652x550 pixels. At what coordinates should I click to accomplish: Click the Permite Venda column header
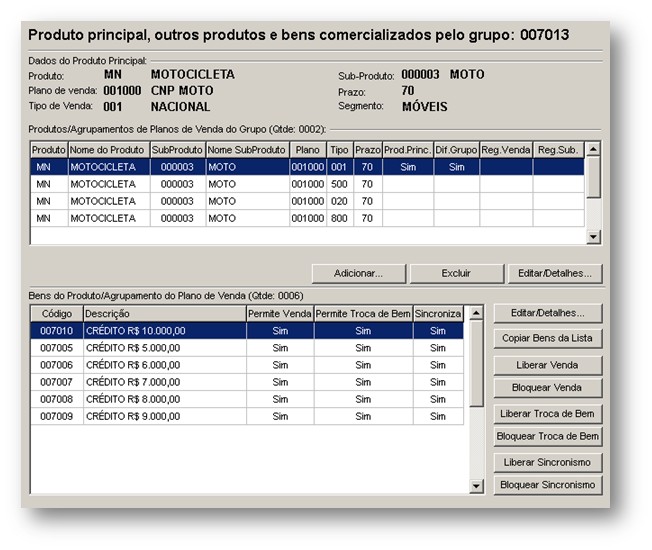[280, 314]
